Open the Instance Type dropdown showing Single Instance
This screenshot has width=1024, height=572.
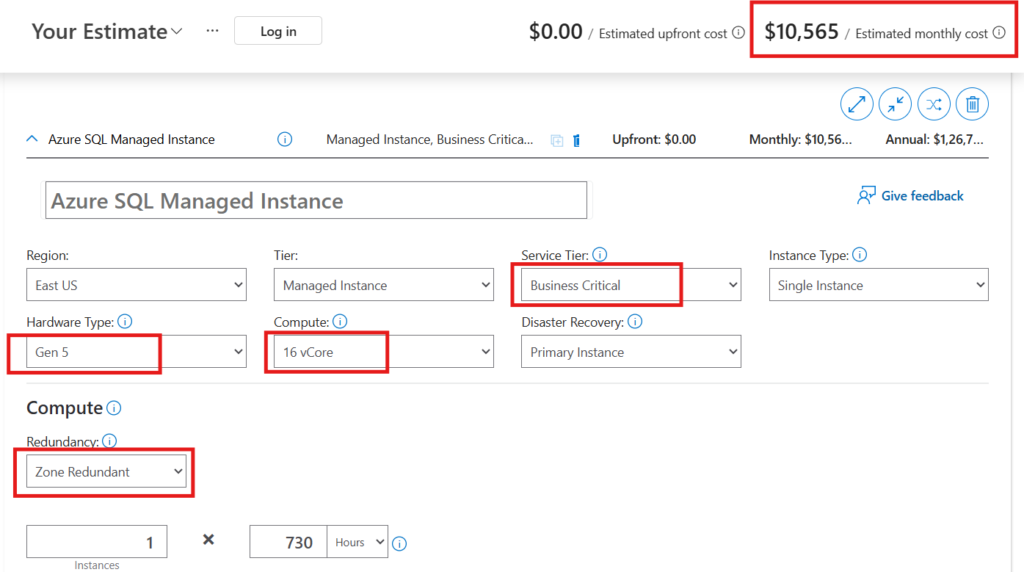878,285
